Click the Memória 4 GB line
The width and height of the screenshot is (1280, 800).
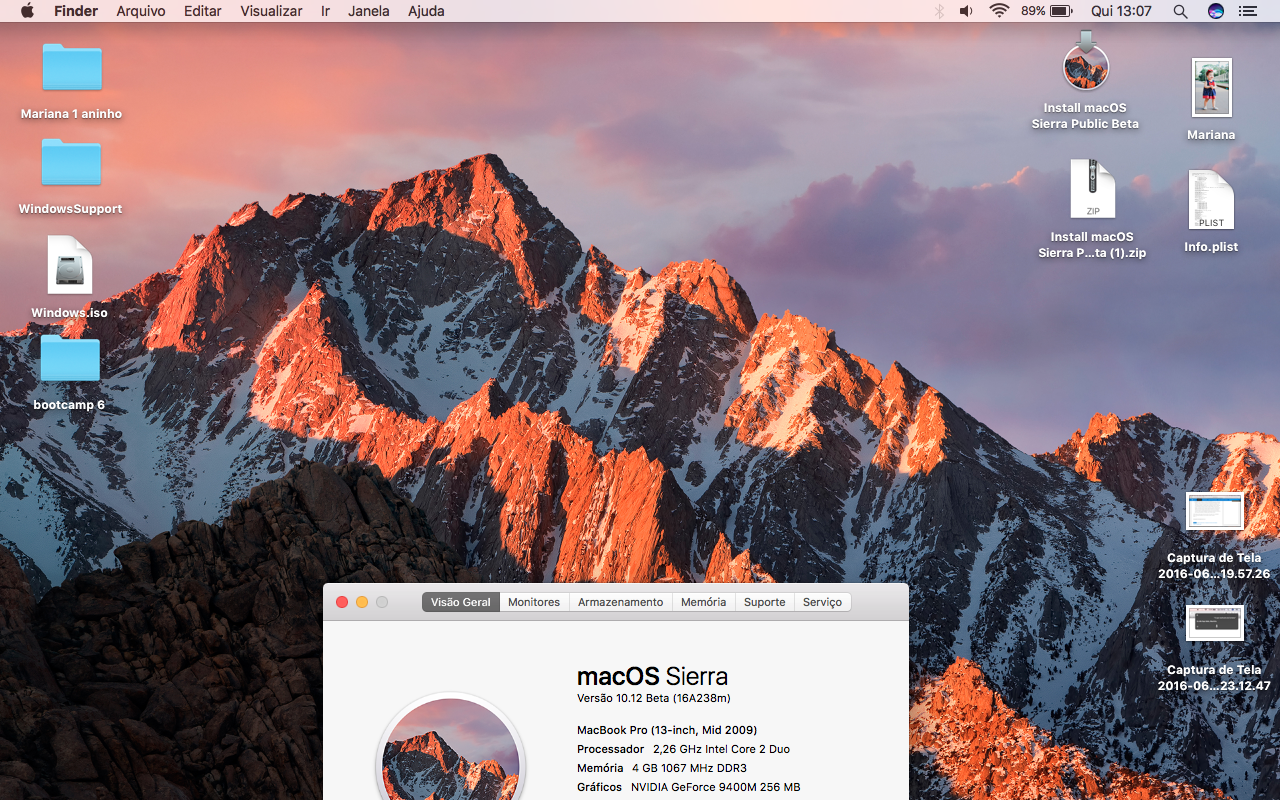(x=662, y=768)
